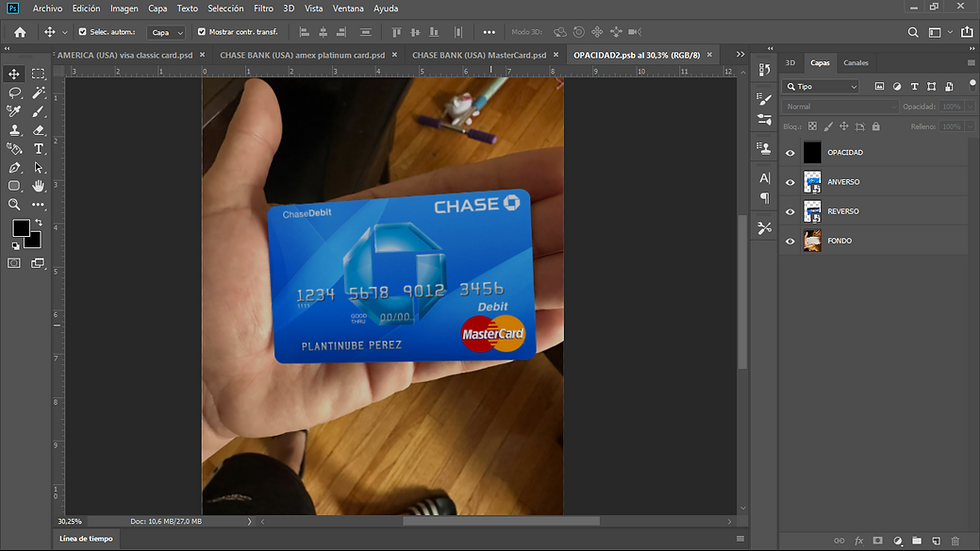The image size is (980, 551).
Task: Open Línea de tiempo panel
Action: [86, 539]
